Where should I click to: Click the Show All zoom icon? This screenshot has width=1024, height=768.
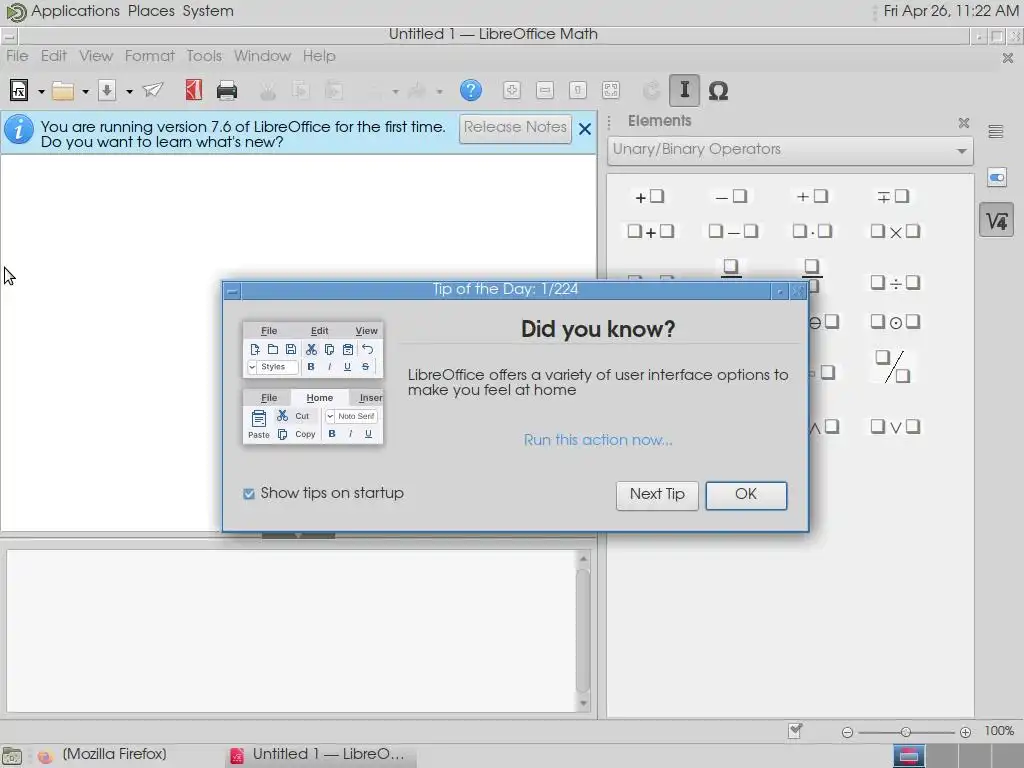pyautogui.click(x=611, y=90)
